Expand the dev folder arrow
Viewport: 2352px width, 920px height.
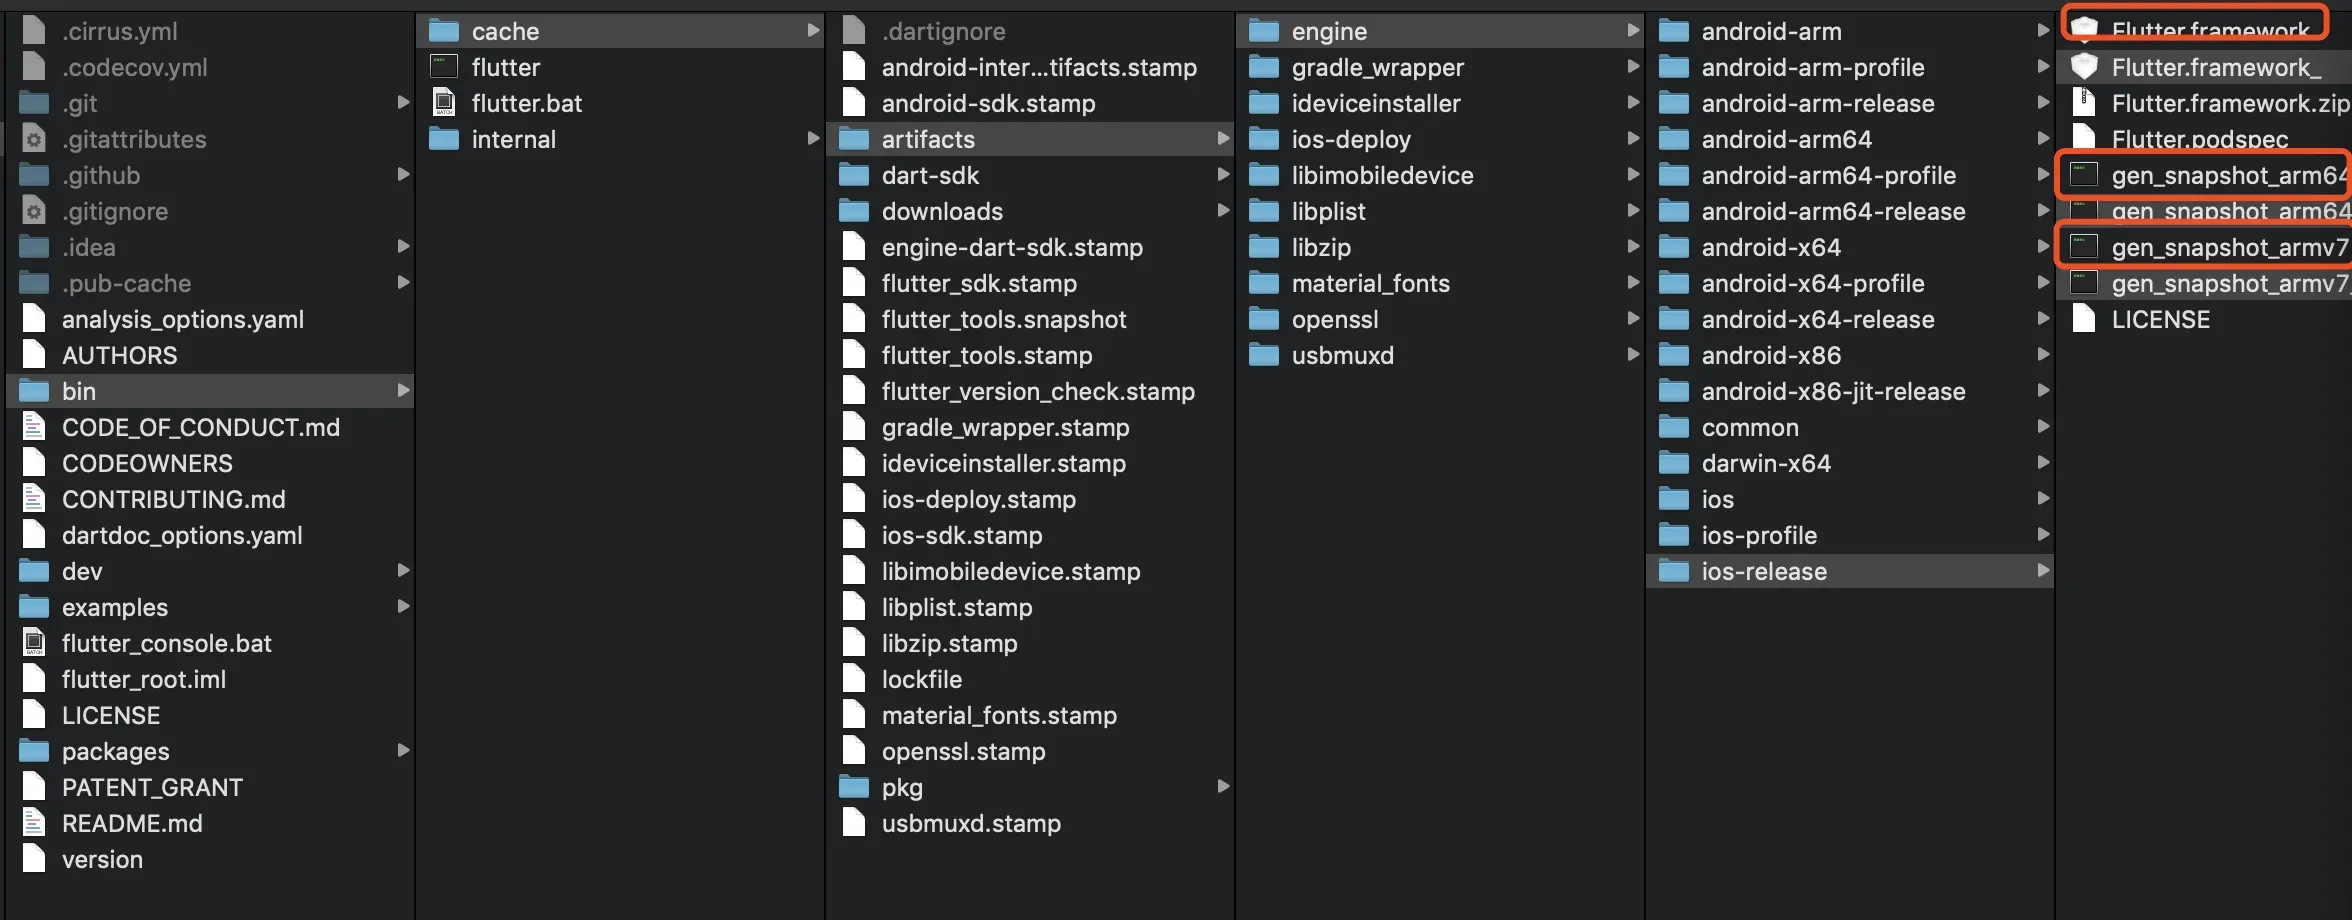click(x=403, y=570)
